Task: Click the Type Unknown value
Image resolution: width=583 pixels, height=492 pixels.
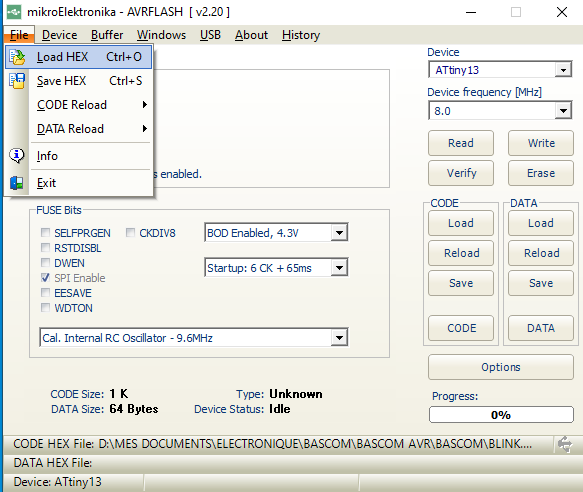Action: click(x=296, y=394)
